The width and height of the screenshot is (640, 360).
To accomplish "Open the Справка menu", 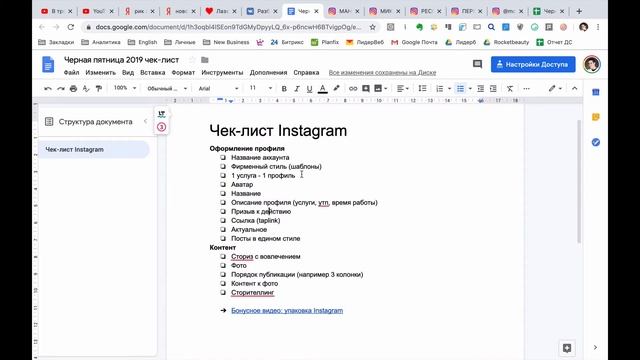I will point(306,73).
